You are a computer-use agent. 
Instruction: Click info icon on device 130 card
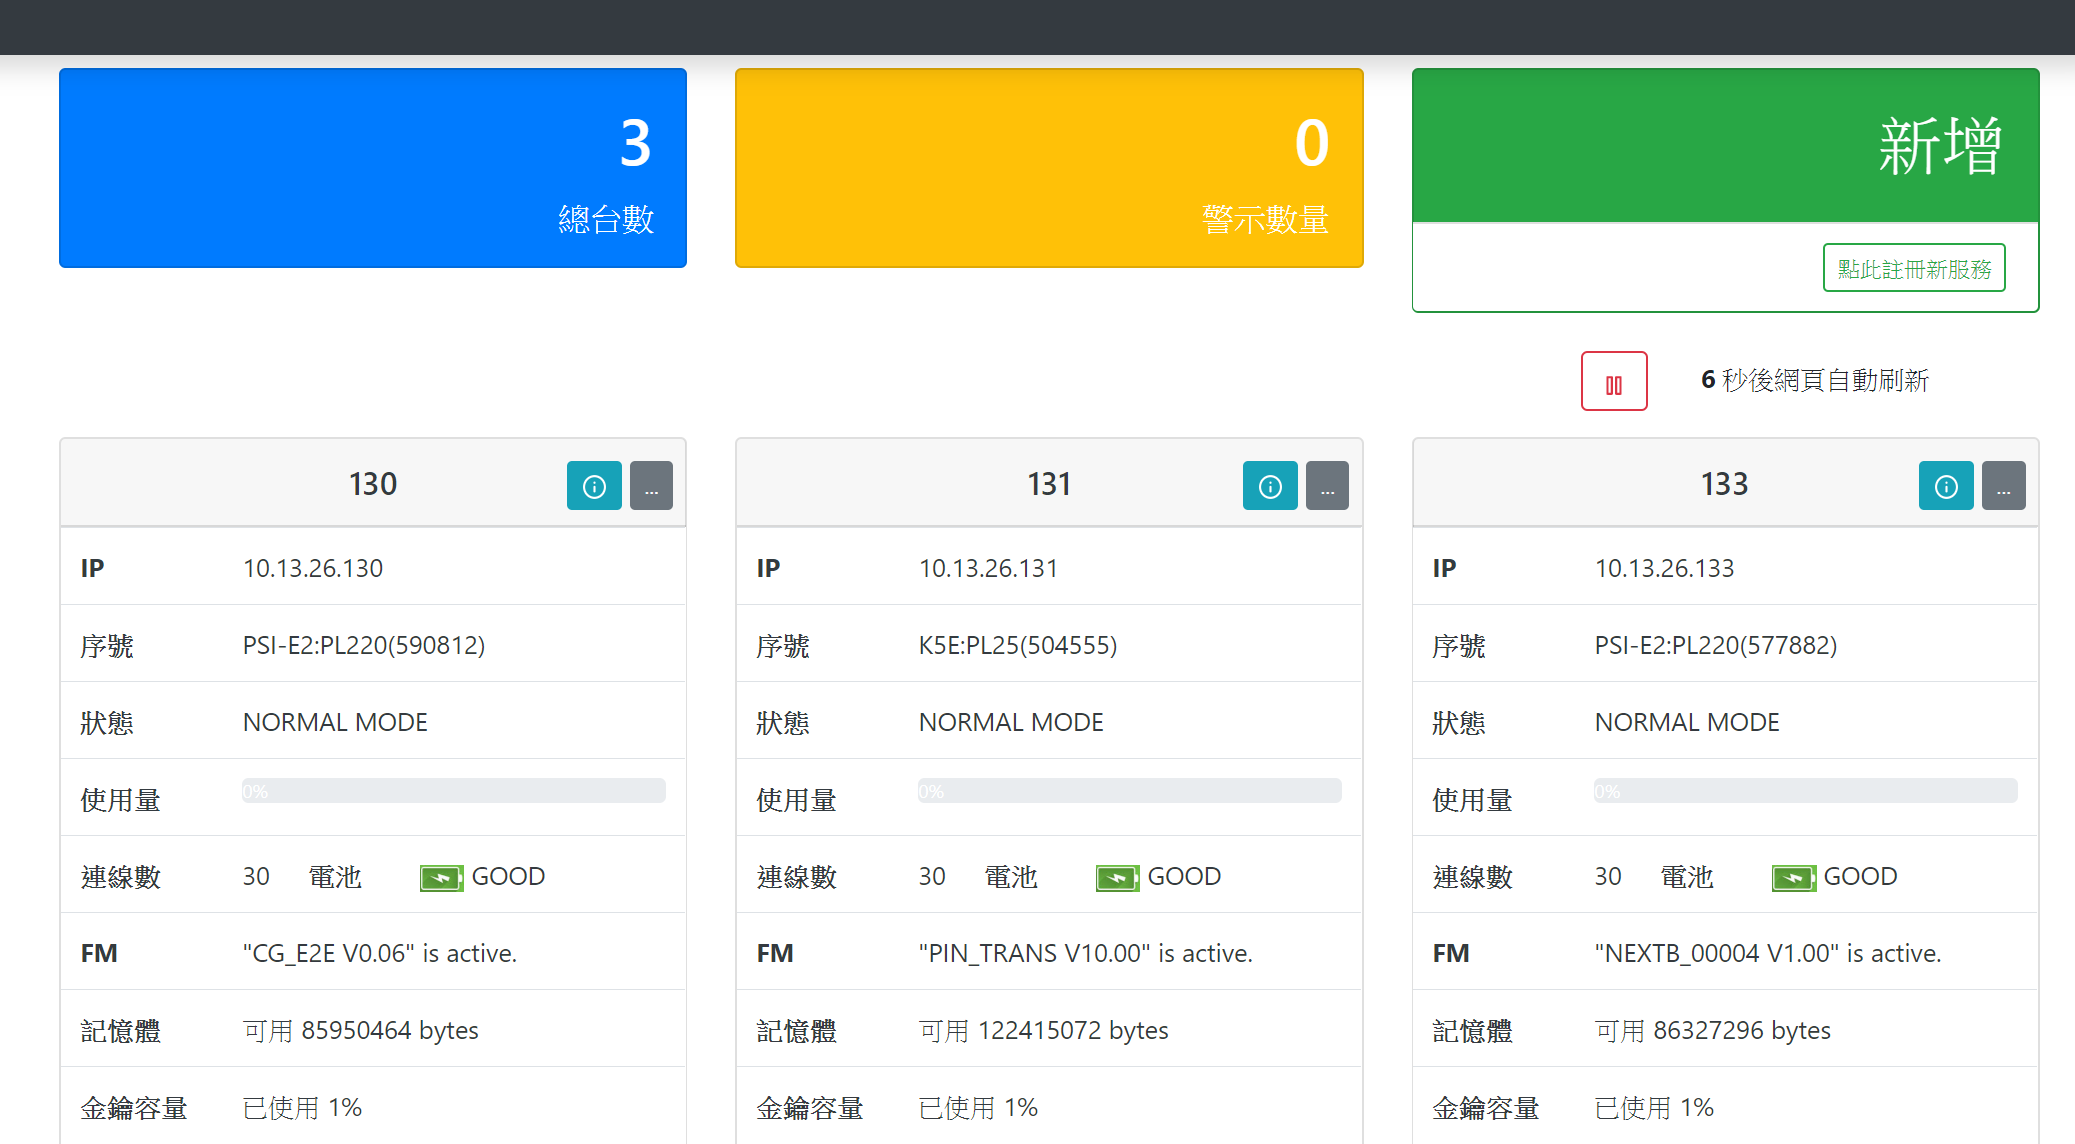pyautogui.click(x=594, y=486)
